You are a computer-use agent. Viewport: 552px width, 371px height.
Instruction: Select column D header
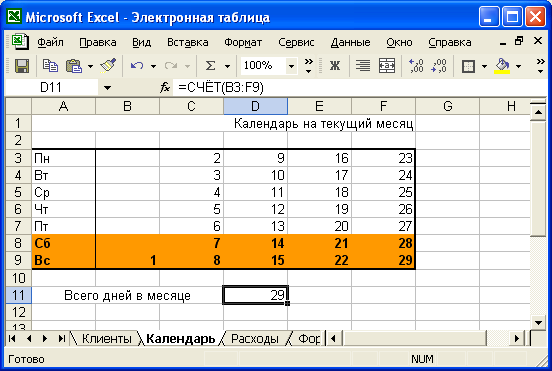(255, 106)
